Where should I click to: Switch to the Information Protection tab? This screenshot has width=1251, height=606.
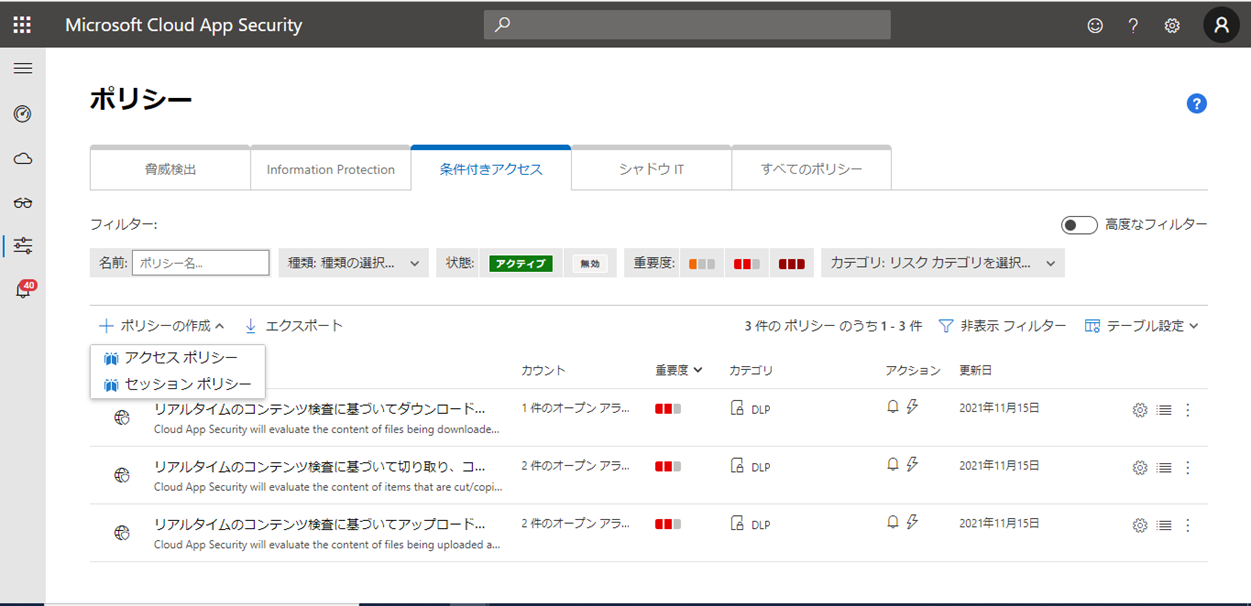pos(331,169)
